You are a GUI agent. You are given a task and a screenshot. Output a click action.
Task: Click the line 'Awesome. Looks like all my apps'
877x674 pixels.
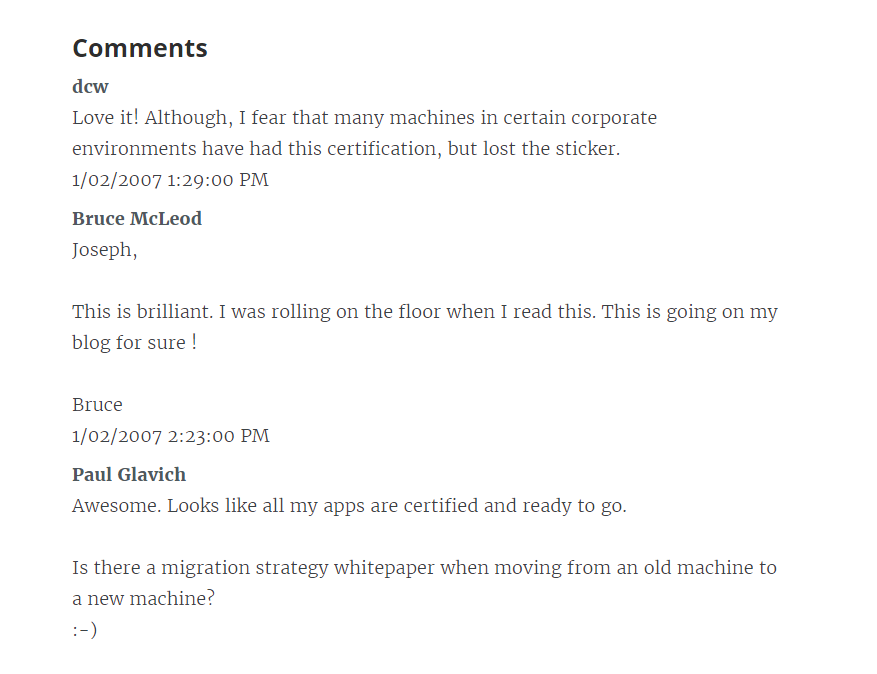350,506
